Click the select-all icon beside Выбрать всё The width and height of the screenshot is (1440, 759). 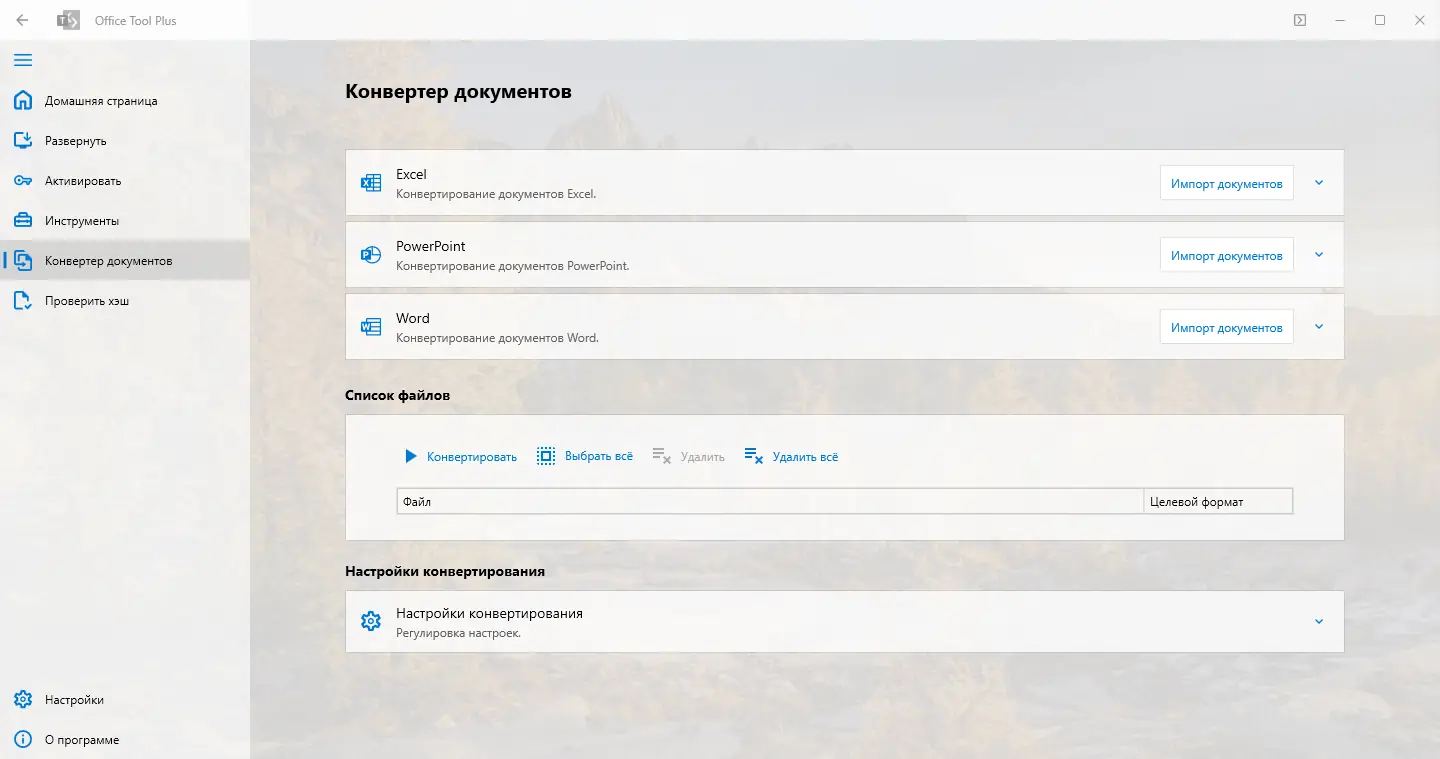546,456
